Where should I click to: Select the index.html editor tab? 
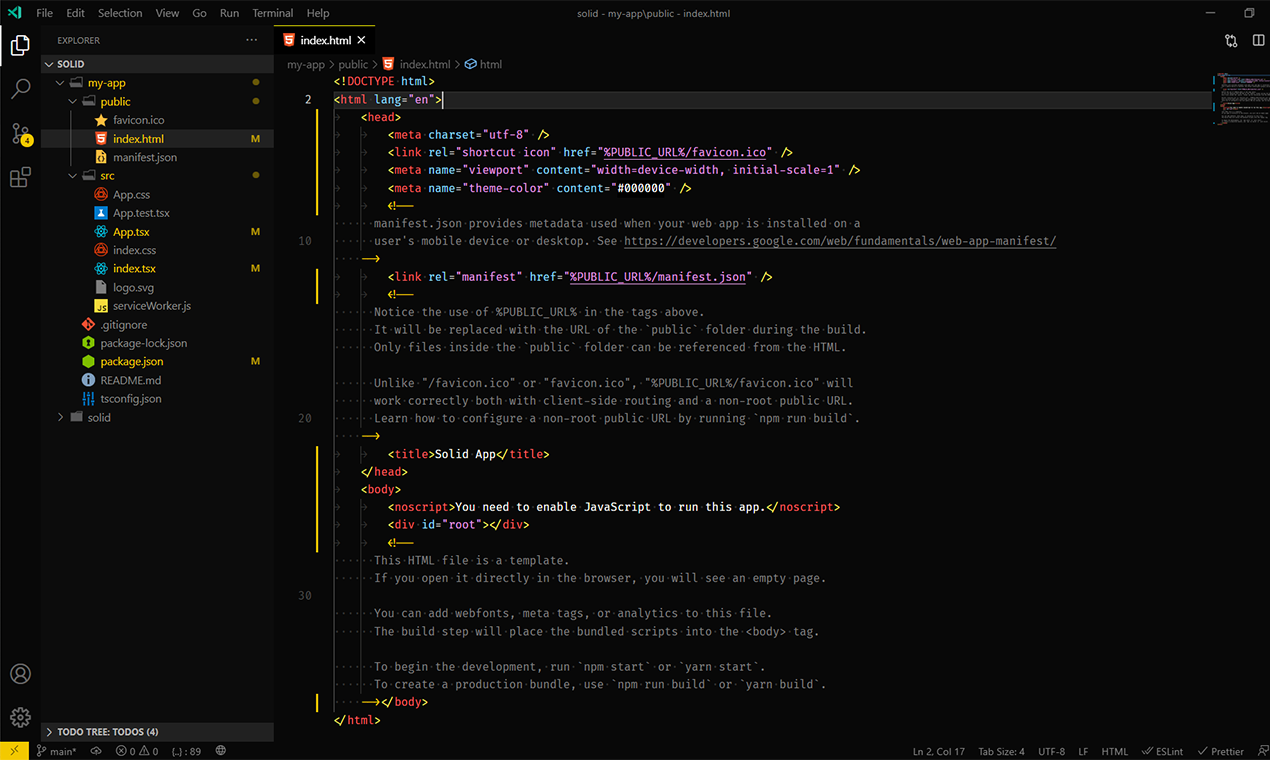325,40
